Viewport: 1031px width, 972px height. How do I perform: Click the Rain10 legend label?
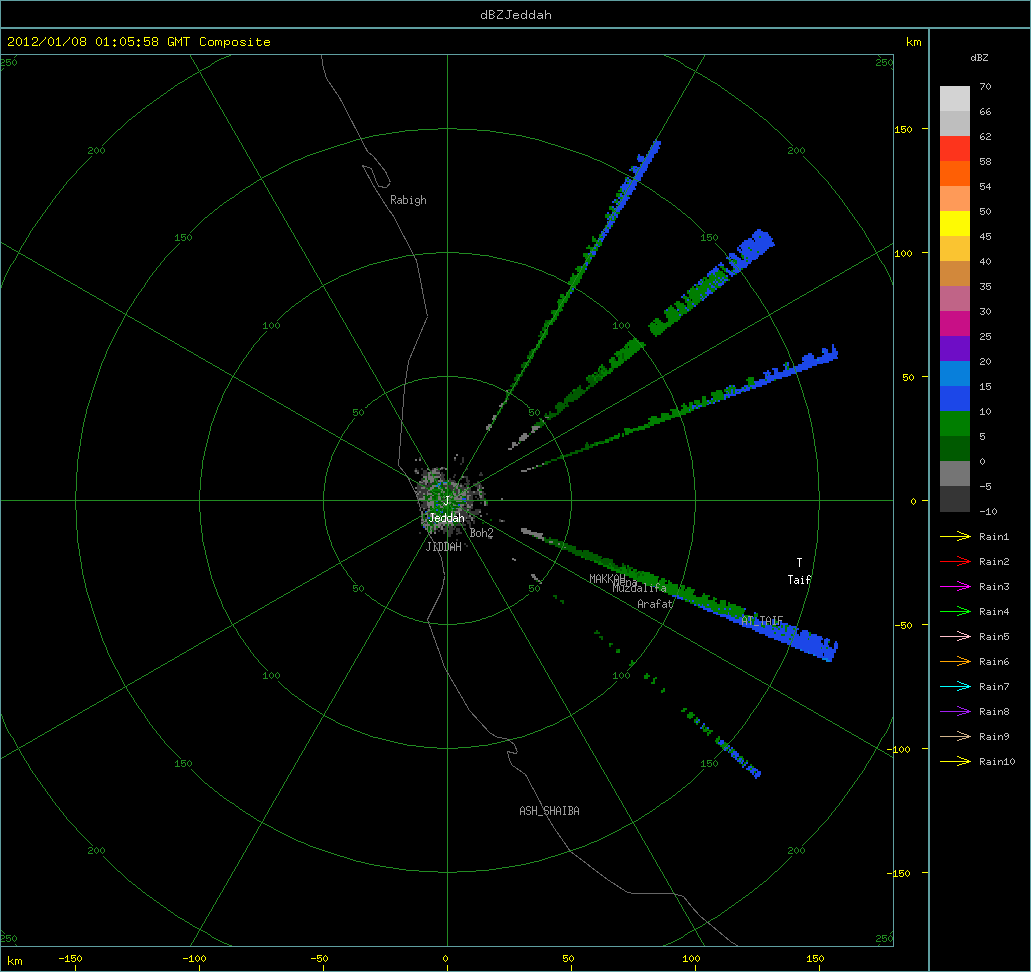(997, 762)
